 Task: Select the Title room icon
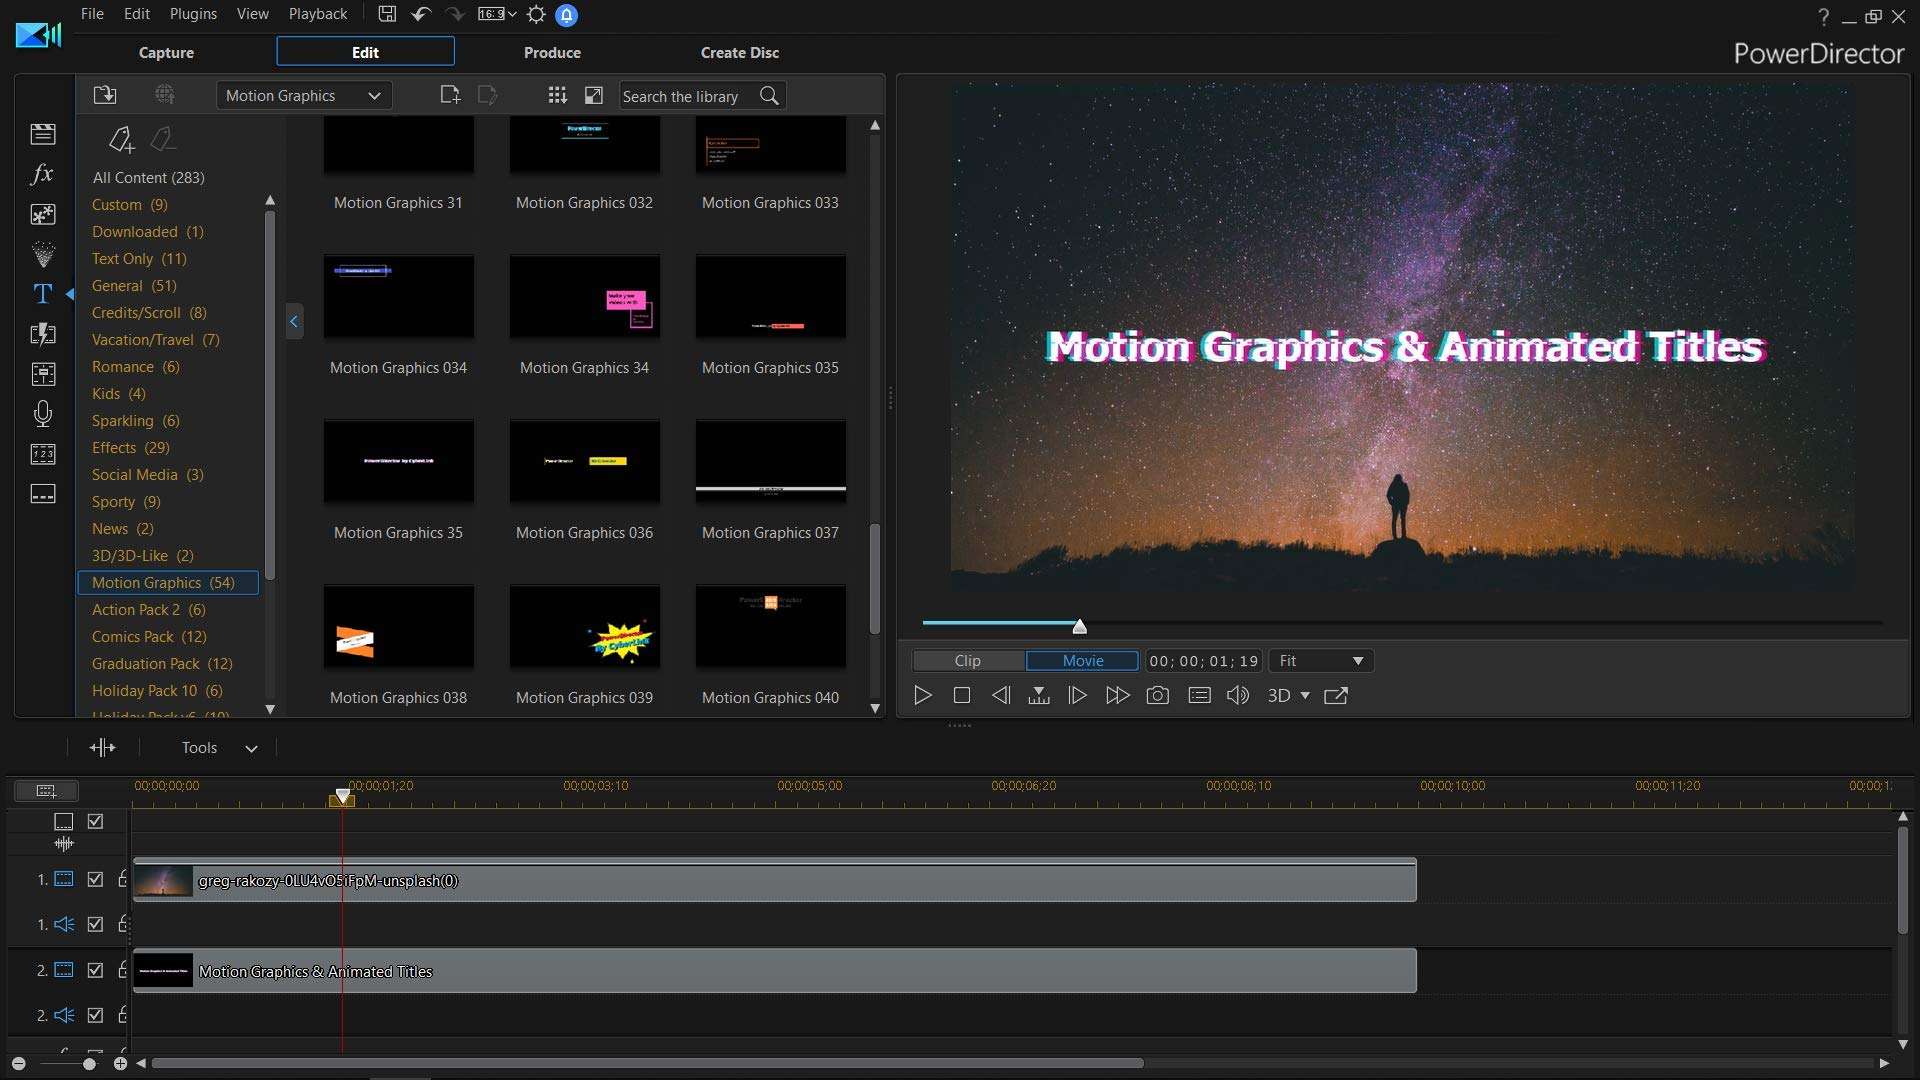[x=43, y=293]
